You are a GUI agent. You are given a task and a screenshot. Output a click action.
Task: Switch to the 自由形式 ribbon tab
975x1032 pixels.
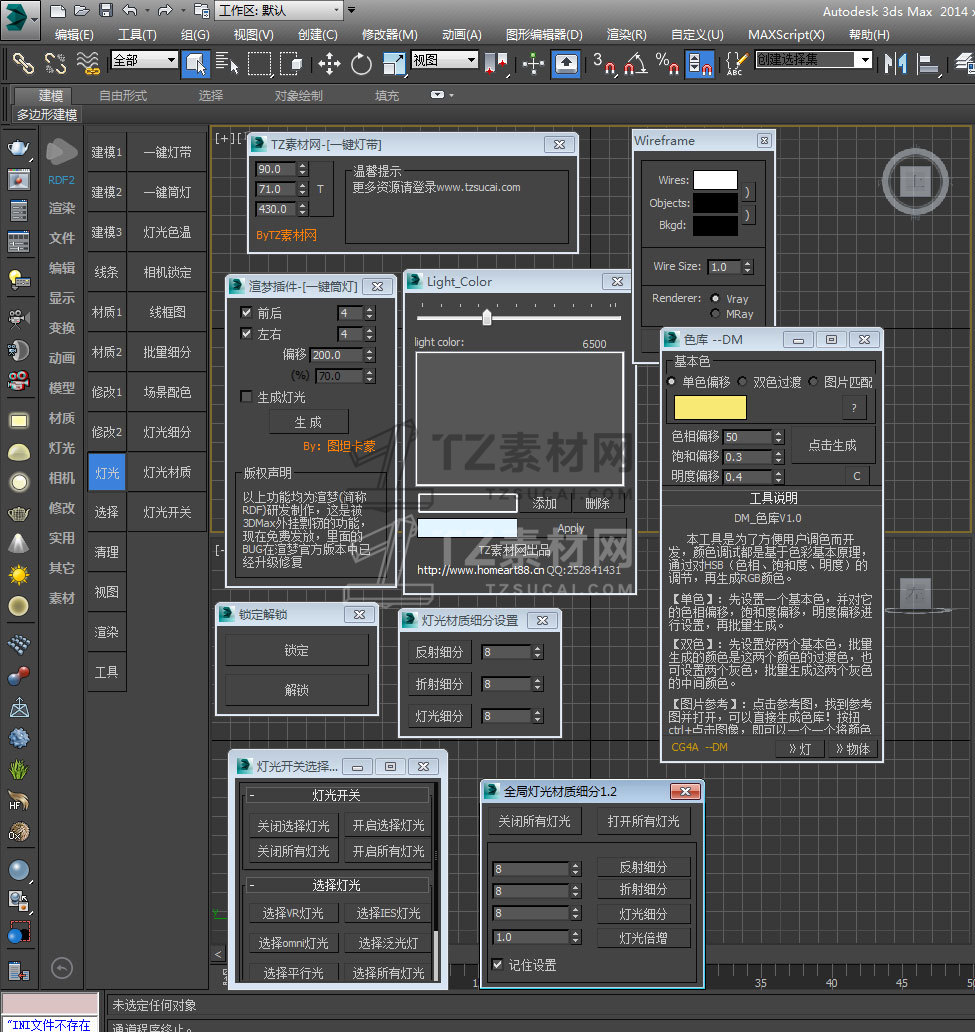(x=123, y=95)
